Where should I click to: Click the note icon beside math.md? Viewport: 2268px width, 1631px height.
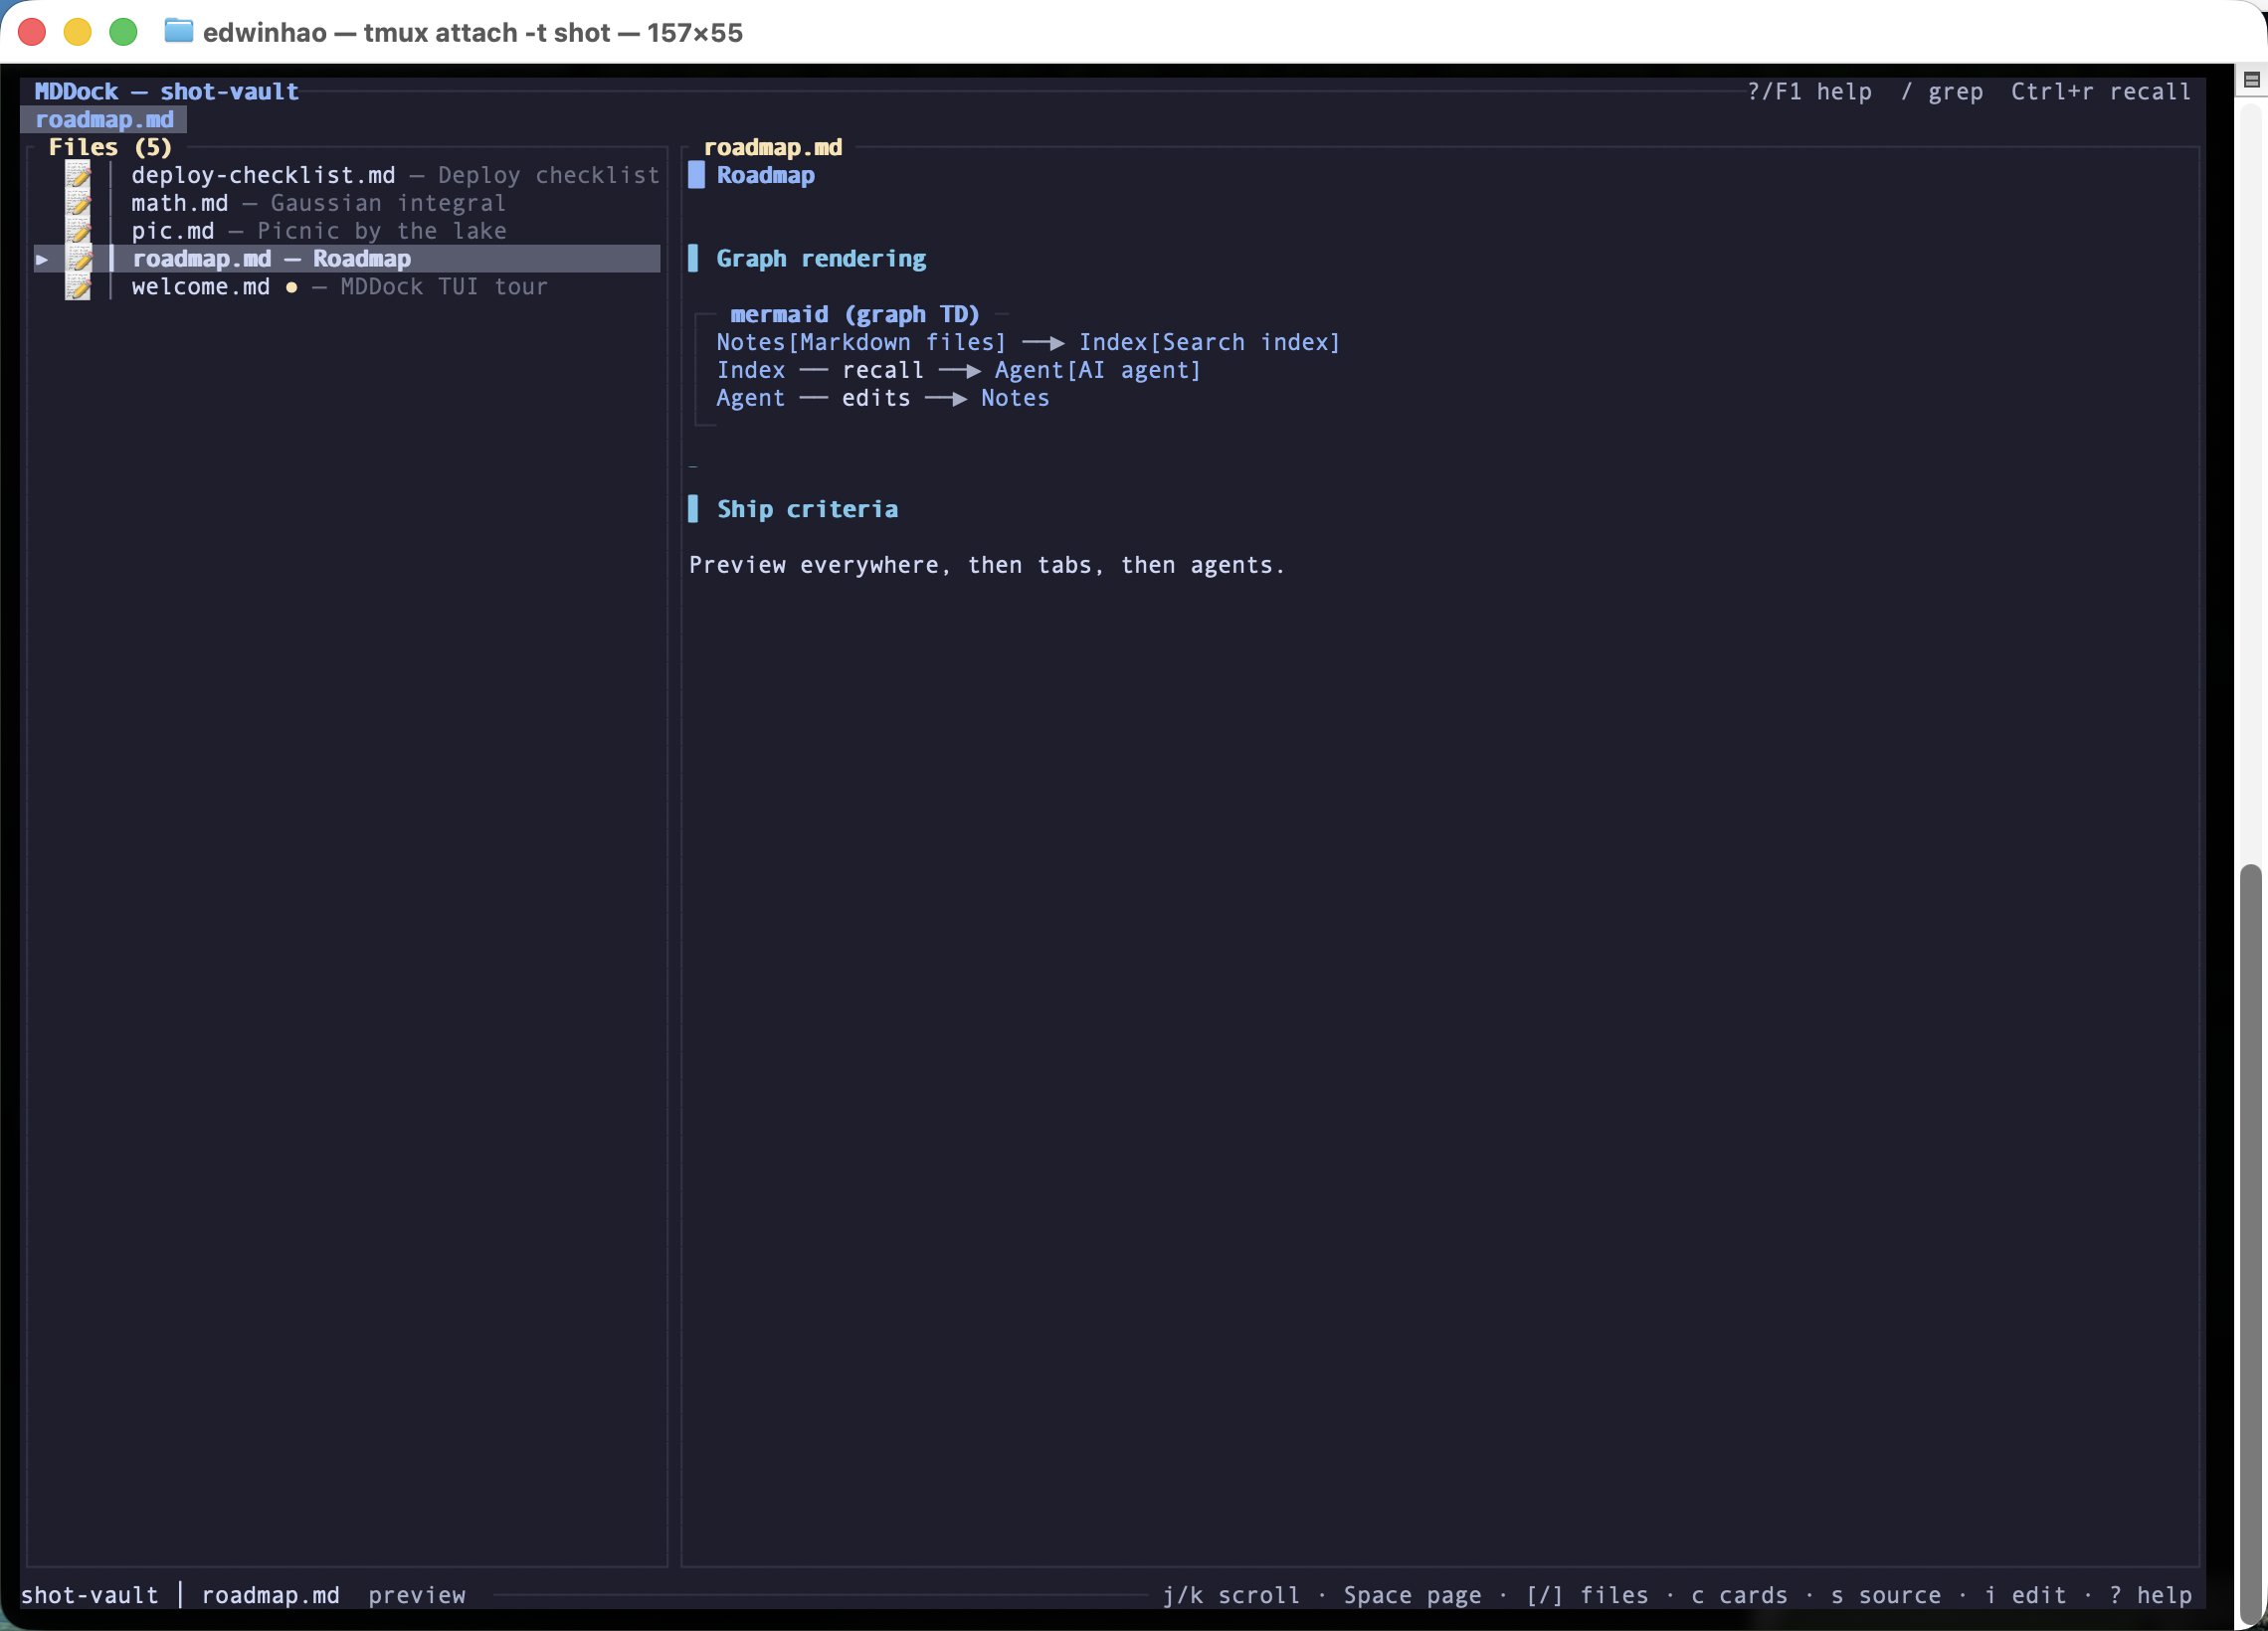point(78,203)
